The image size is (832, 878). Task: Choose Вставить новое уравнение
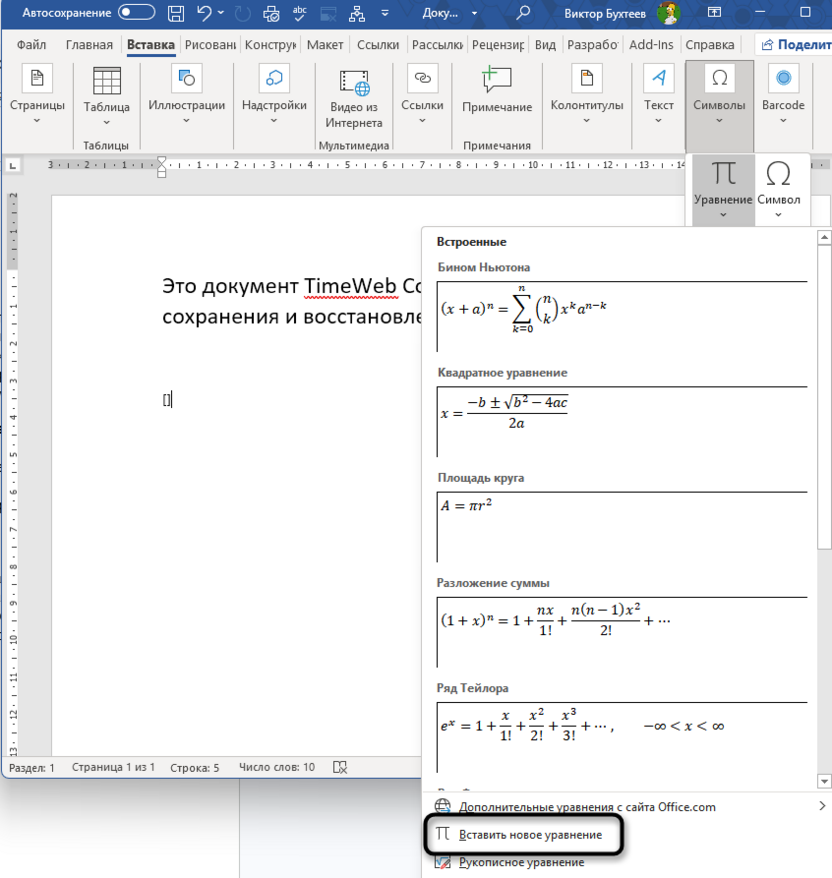[522, 834]
